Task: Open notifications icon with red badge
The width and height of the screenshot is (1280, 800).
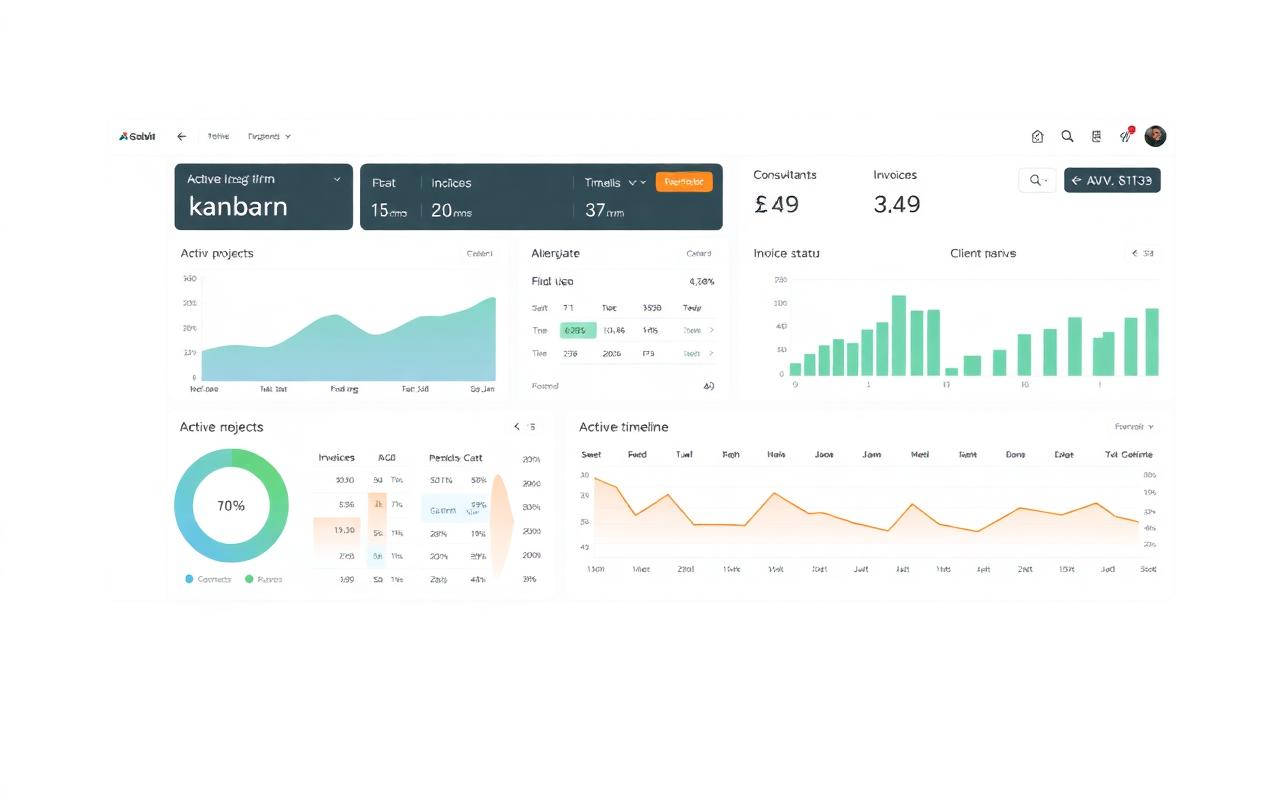Action: pyautogui.click(x=1126, y=135)
